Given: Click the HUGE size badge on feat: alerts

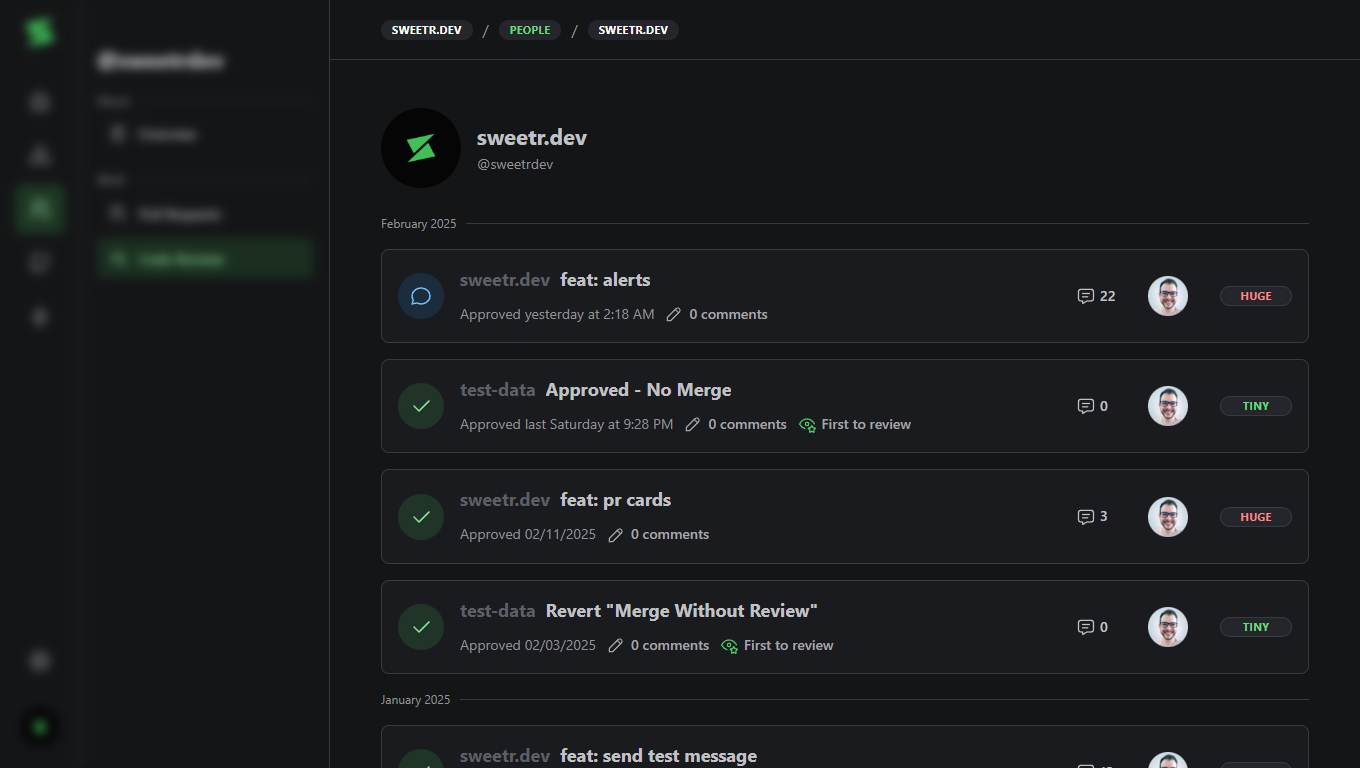Looking at the screenshot, I should coord(1256,296).
